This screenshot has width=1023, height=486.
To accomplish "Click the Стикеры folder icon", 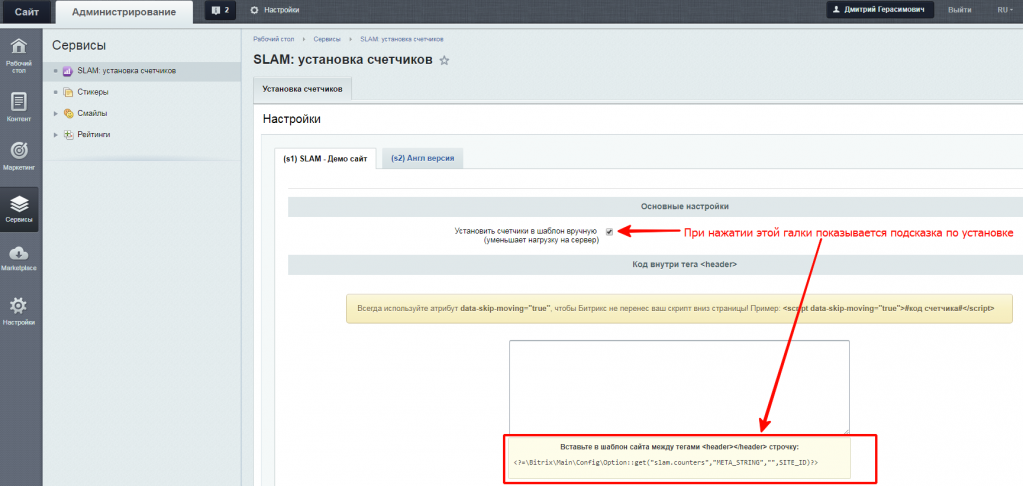I will tap(67, 92).
